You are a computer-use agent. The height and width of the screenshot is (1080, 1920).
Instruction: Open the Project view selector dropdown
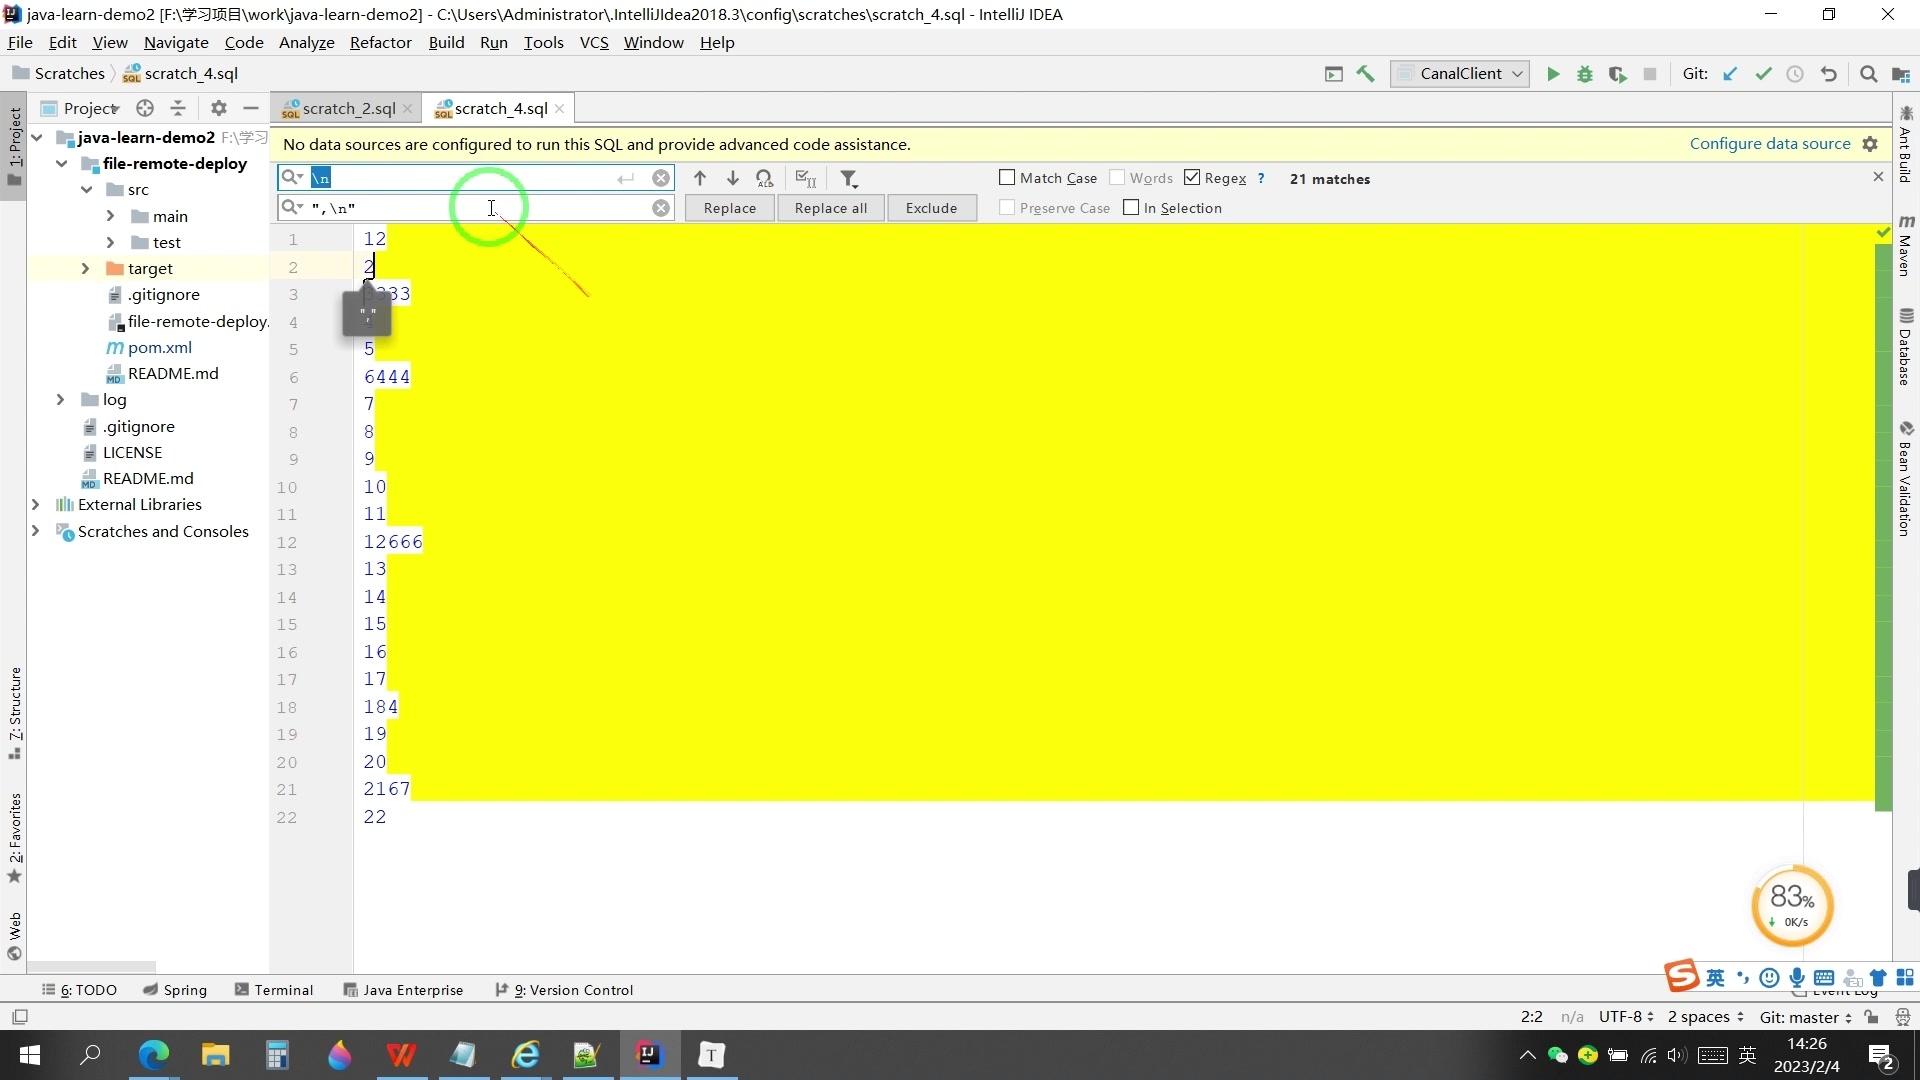click(x=81, y=108)
